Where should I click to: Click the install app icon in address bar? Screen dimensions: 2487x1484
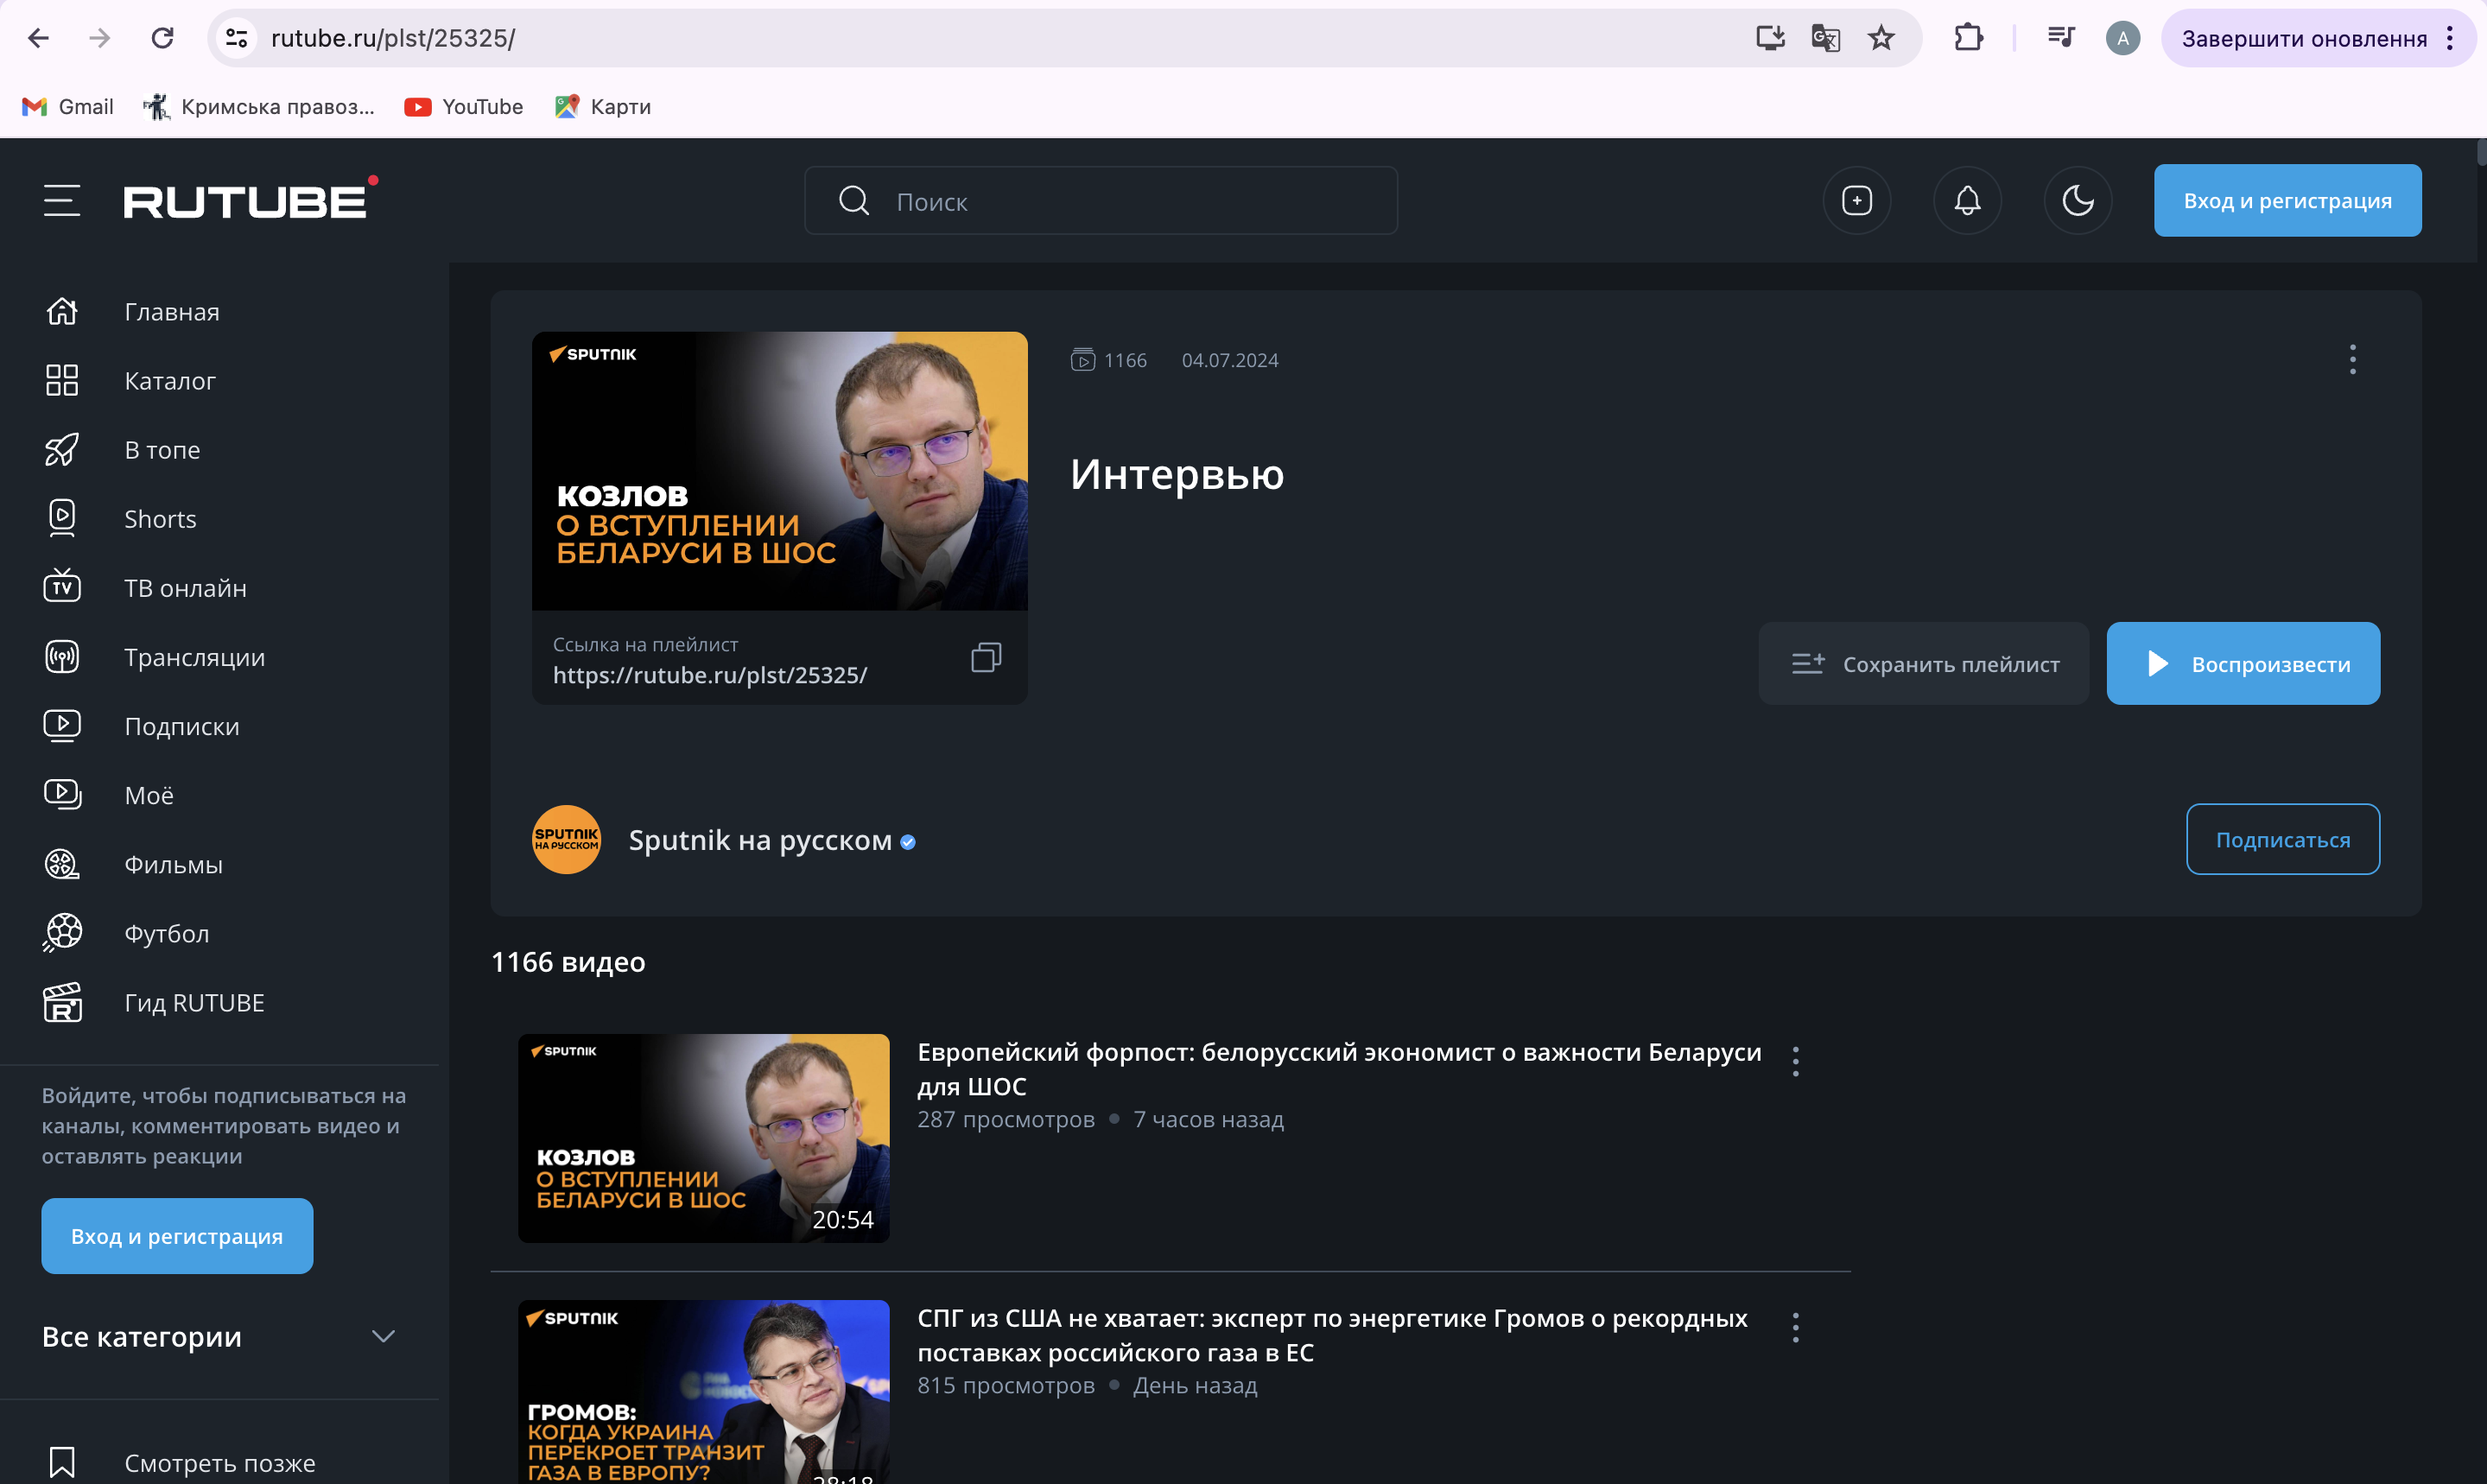click(1770, 38)
